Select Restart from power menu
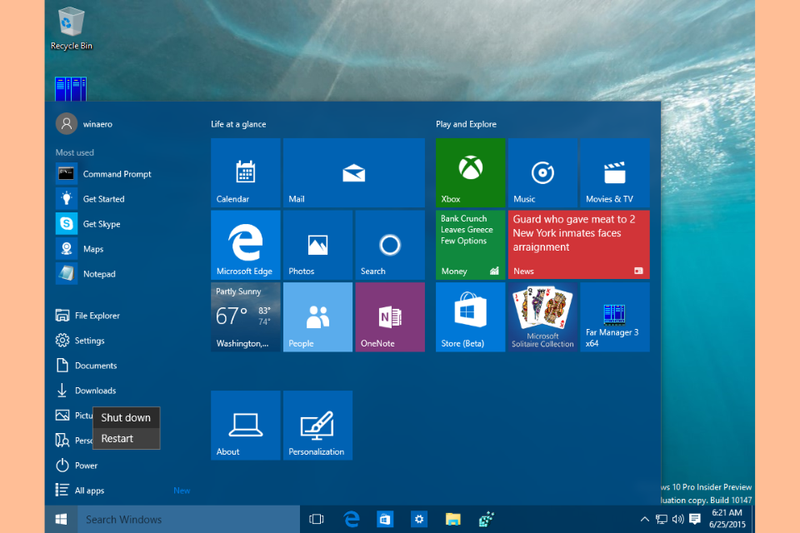The width and height of the screenshot is (800, 533). click(x=126, y=439)
